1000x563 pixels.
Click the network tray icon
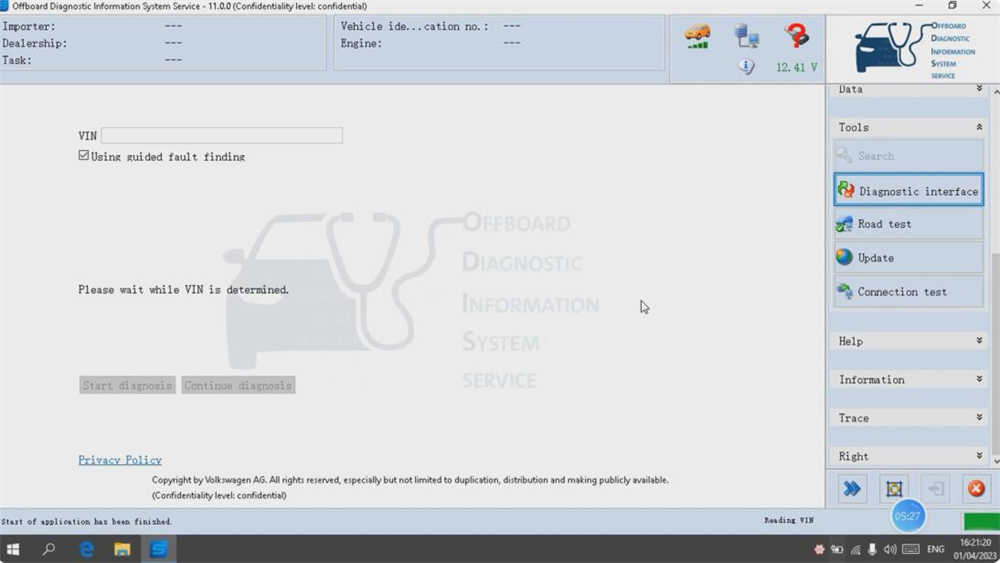pos(855,549)
